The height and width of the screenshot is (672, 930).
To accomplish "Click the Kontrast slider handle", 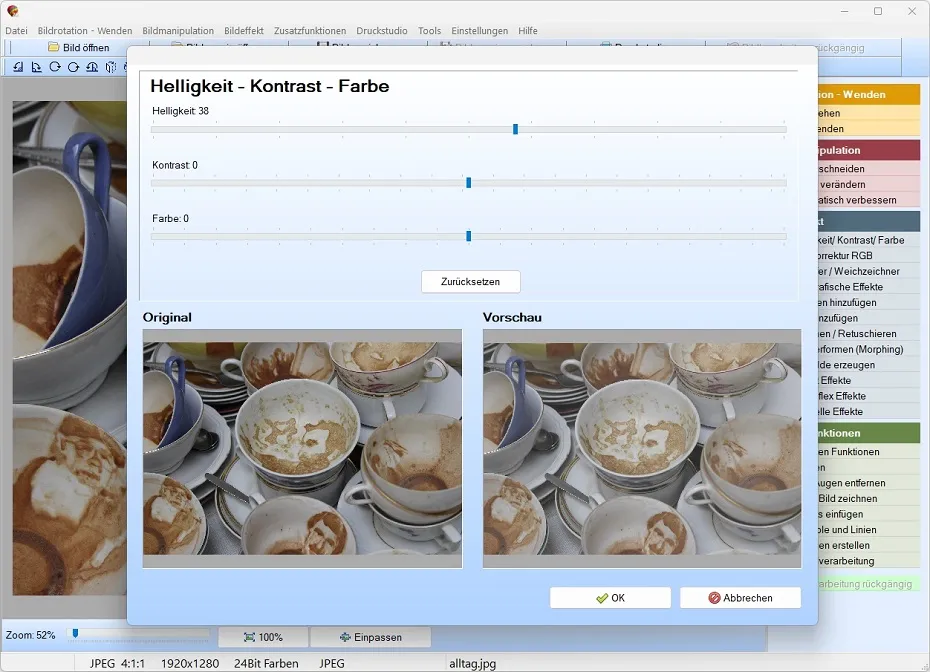I will (x=469, y=183).
